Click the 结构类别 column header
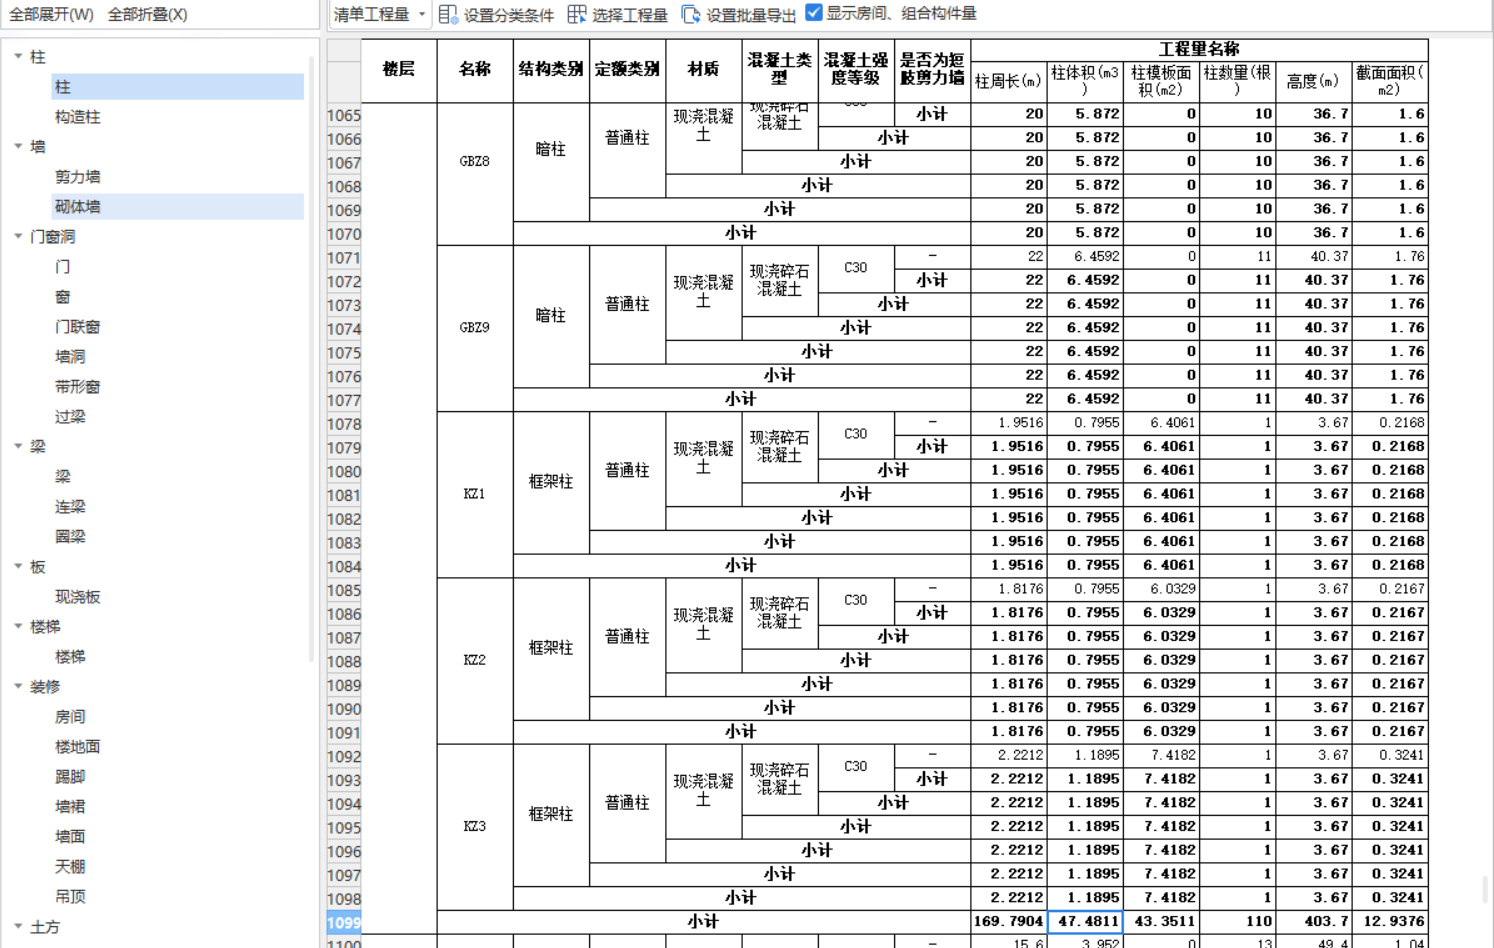 point(551,70)
